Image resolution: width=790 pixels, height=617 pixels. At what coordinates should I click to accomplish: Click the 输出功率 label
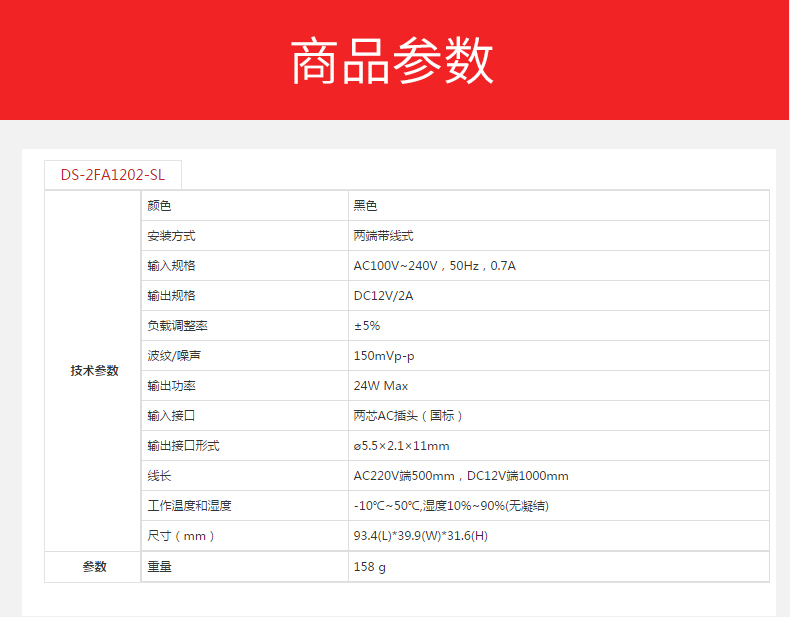coord(171,386)
